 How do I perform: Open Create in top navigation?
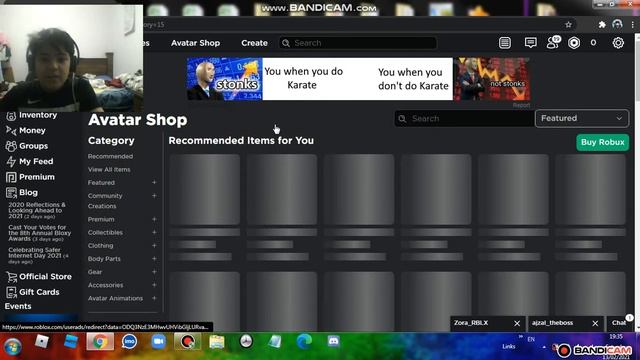pos(254,43)
